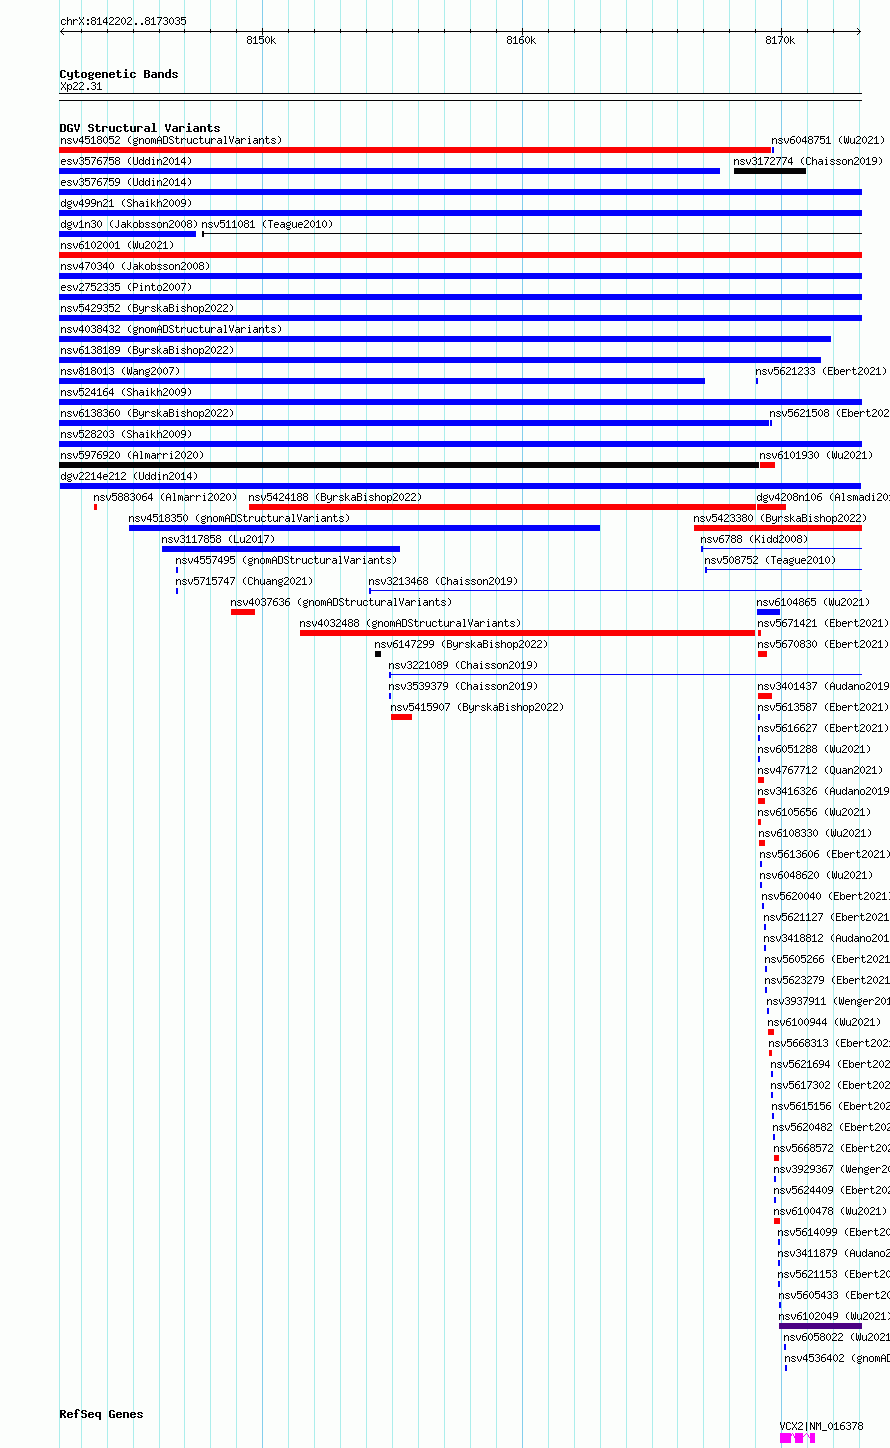This screenshot has height=1448, width=890.
Task: Select the nsv5671421 (Ebert2021) label
Action: [x=822, y=623]
